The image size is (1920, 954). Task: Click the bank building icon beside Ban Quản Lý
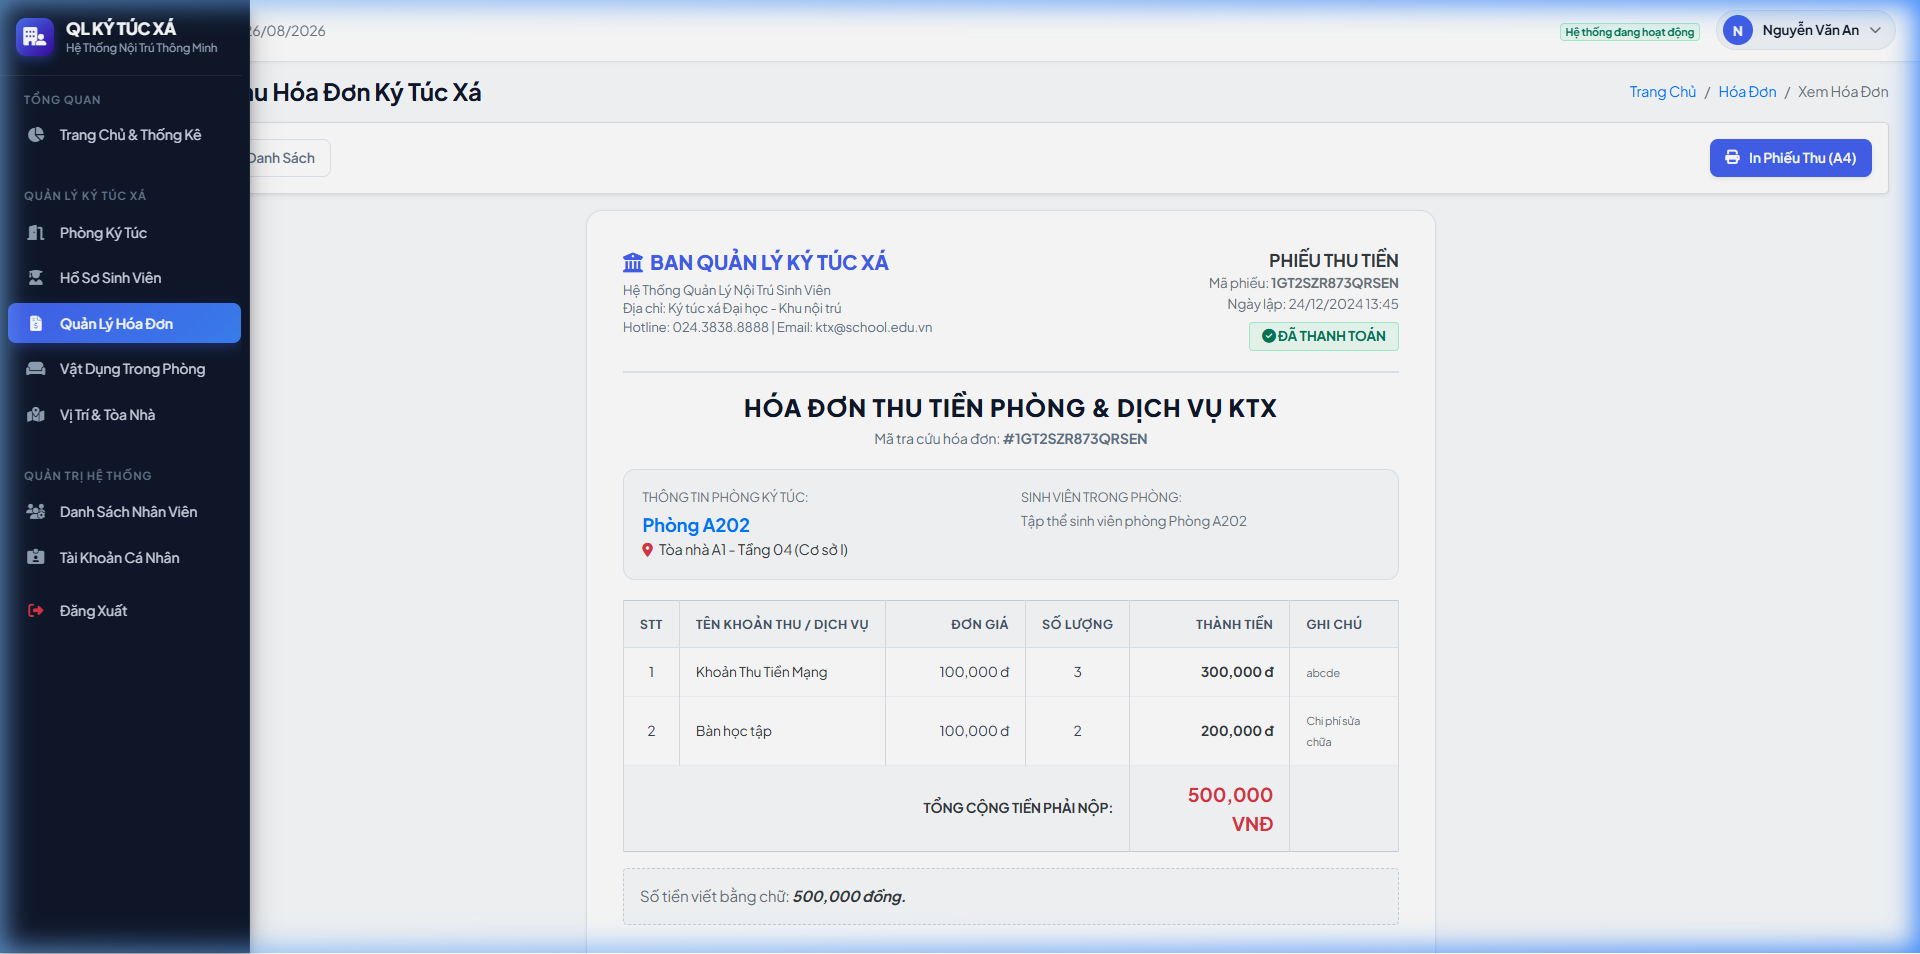pos(633,263)
